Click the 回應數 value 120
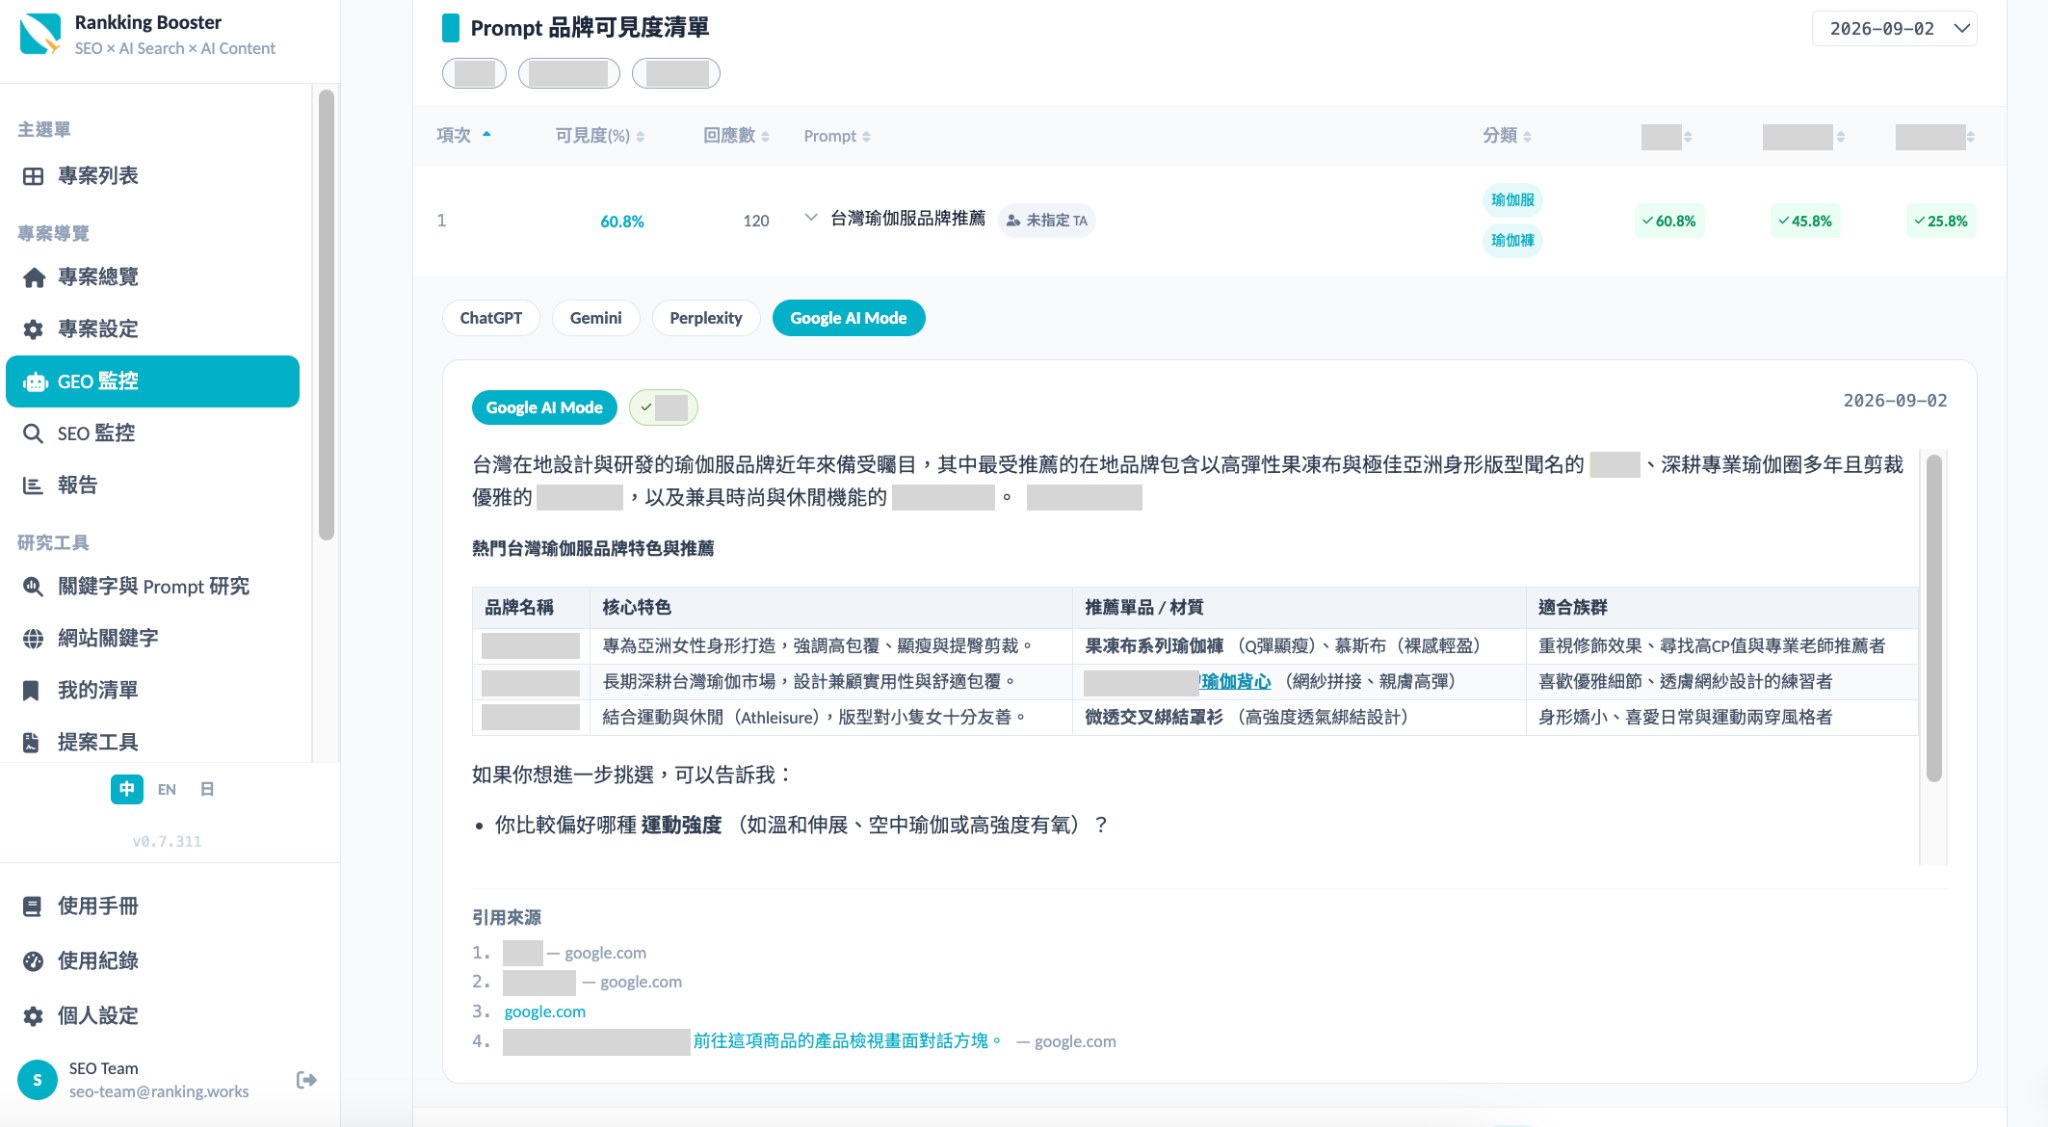2048x1127 pixels. click(x=756, y=221)
